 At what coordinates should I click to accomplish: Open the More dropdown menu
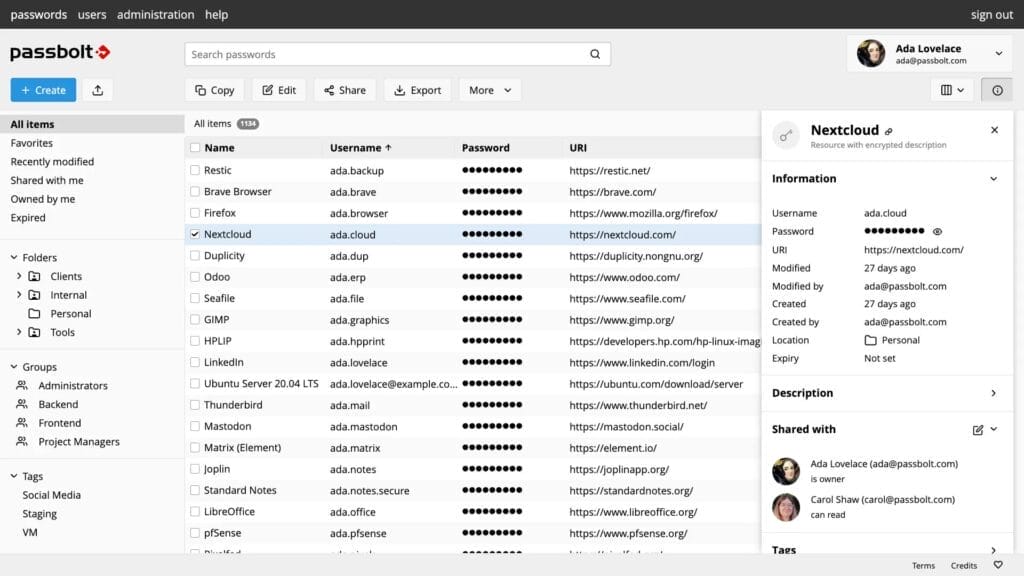coord(489,89)
